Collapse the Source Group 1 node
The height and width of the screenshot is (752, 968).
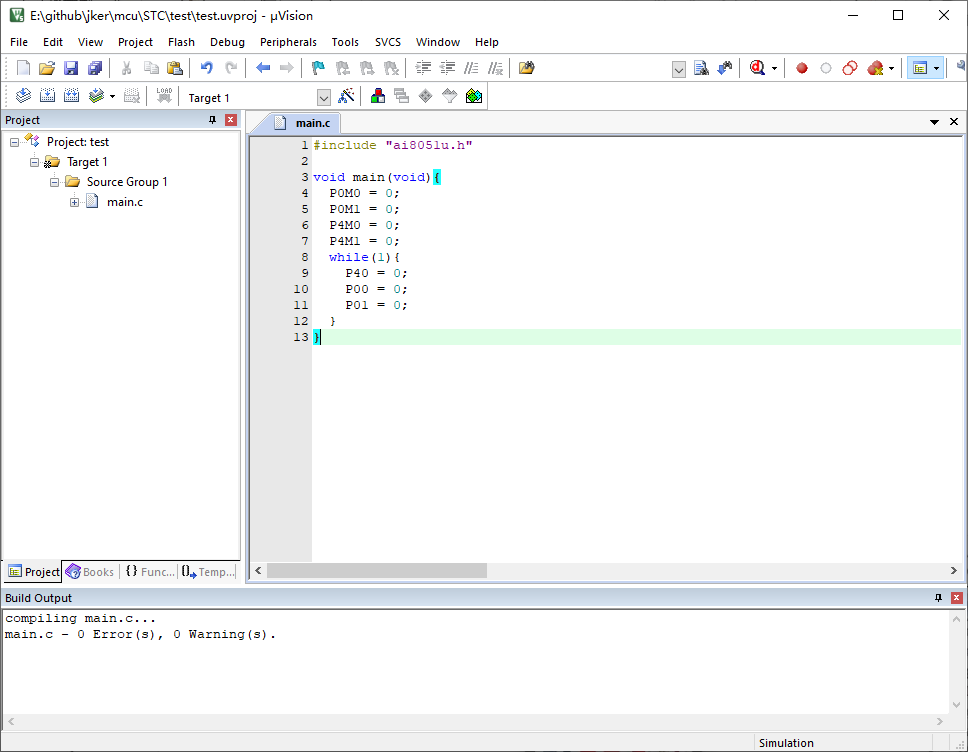click(54, 182)
